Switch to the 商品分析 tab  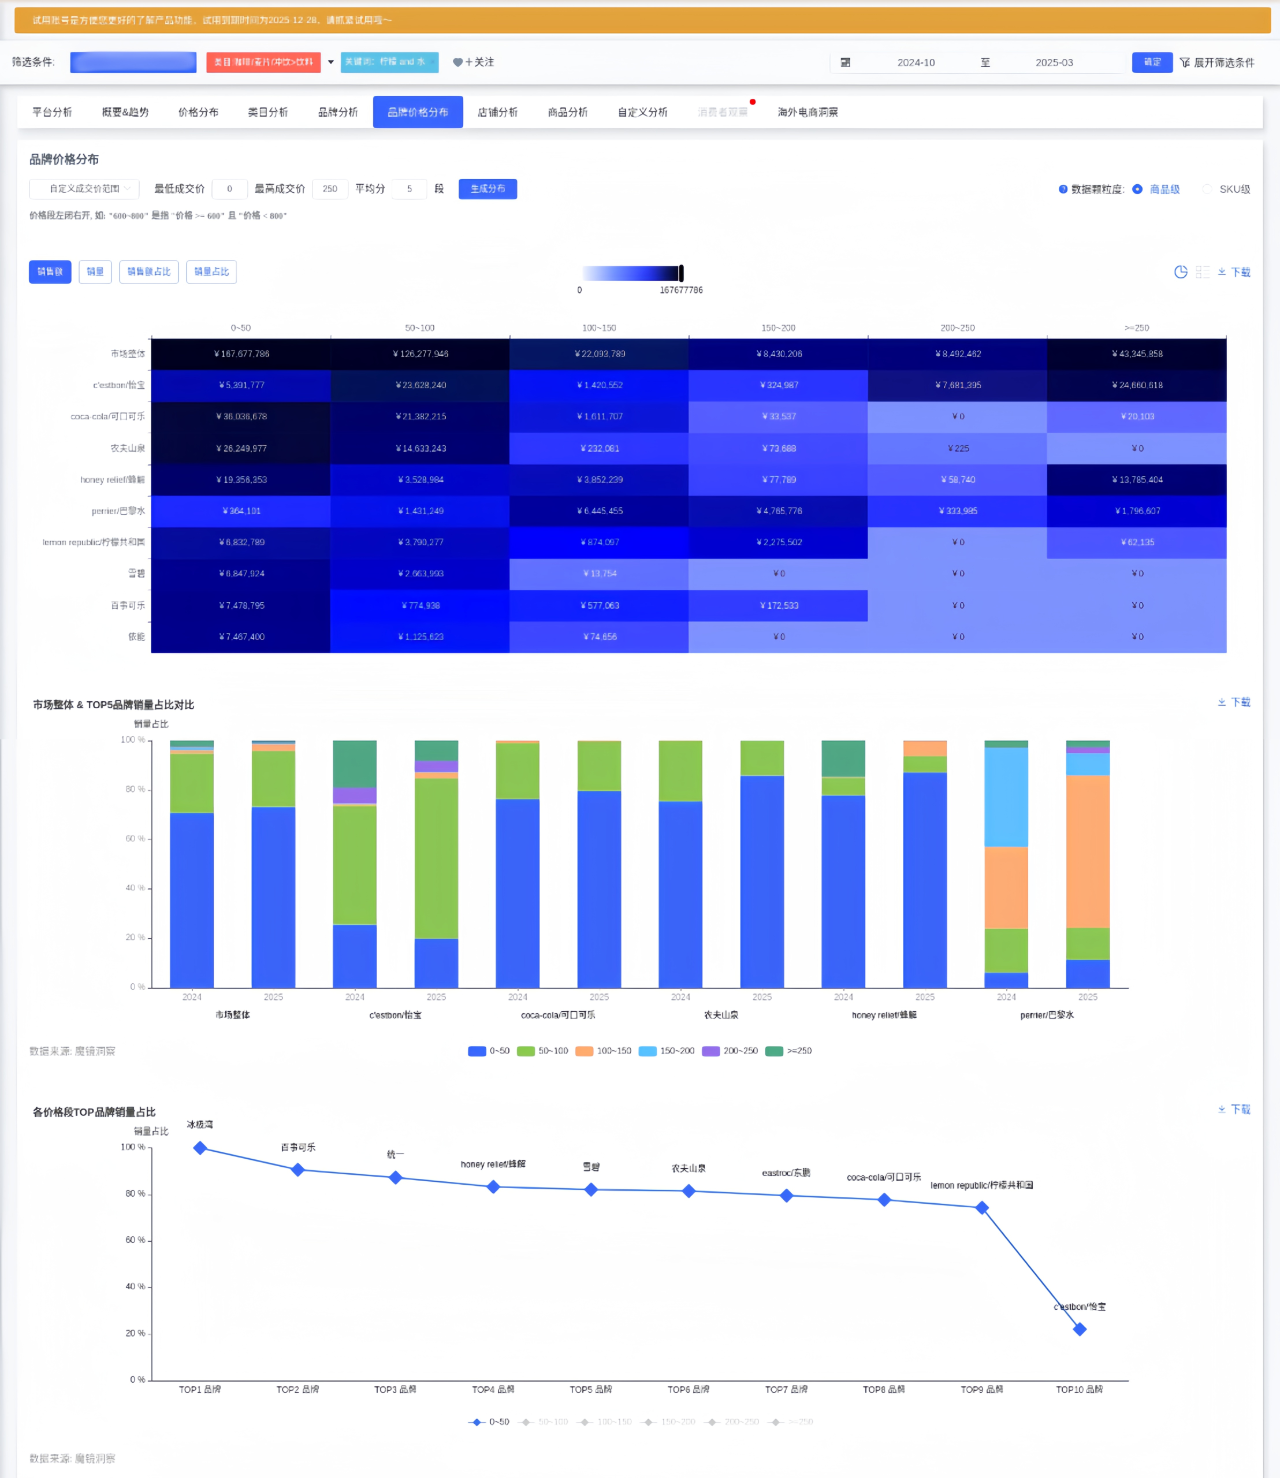(x=568, y=112)
